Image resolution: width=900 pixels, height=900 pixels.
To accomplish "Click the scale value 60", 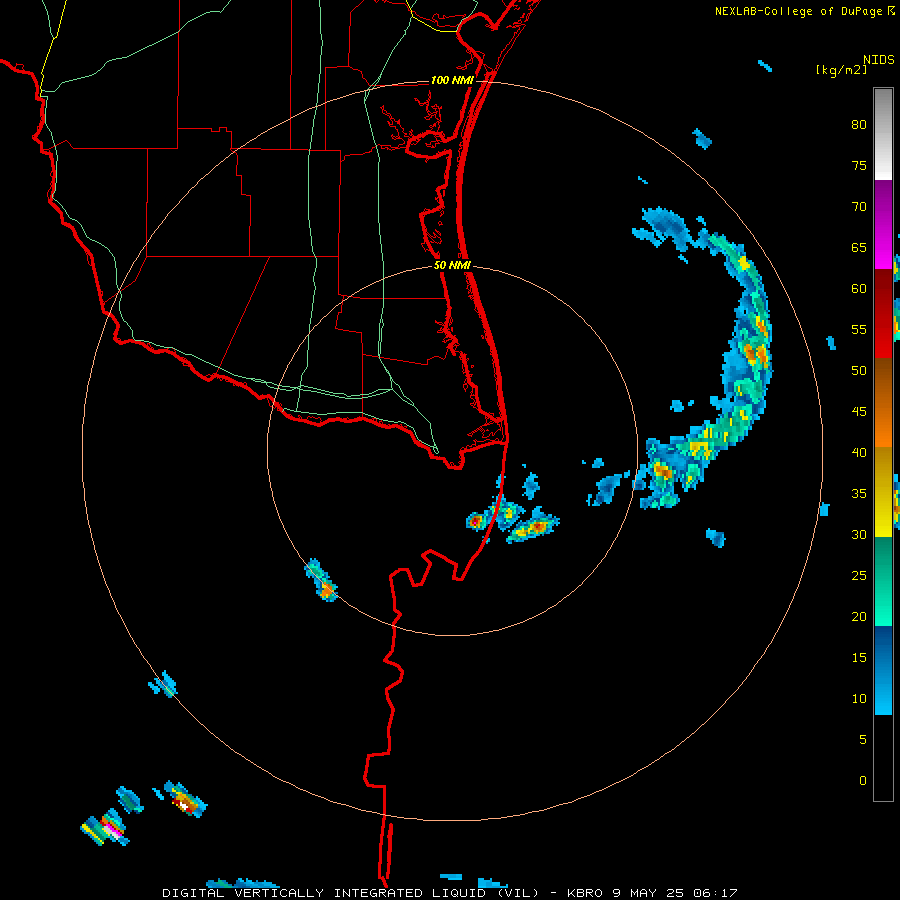I will click(x=859, y=289).
